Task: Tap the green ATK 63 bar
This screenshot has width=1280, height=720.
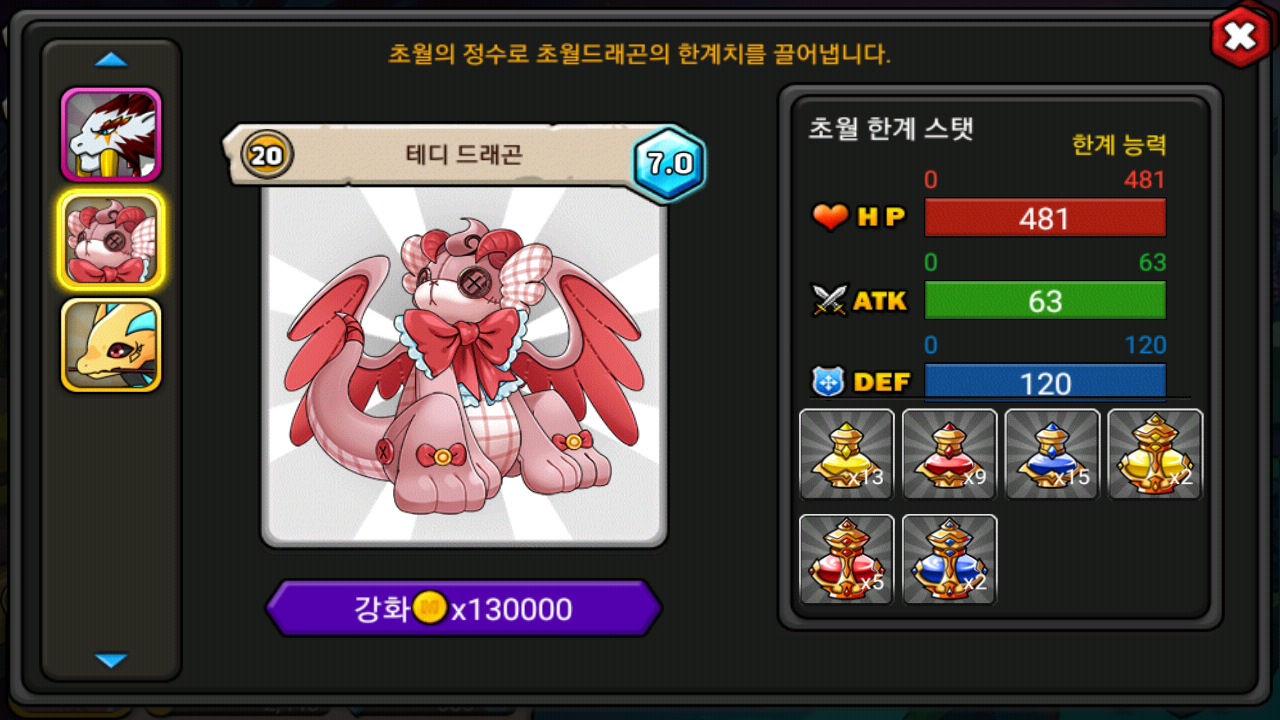Action: tap(1045, 300)
